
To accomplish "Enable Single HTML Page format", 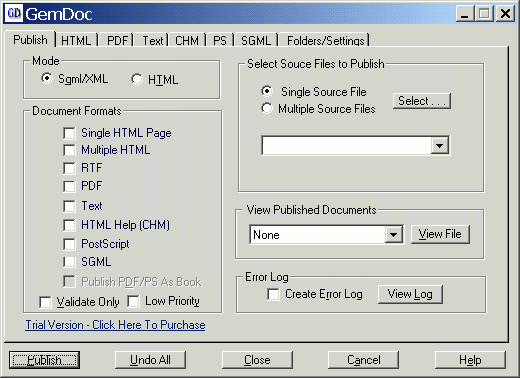I will click(69, 133).
